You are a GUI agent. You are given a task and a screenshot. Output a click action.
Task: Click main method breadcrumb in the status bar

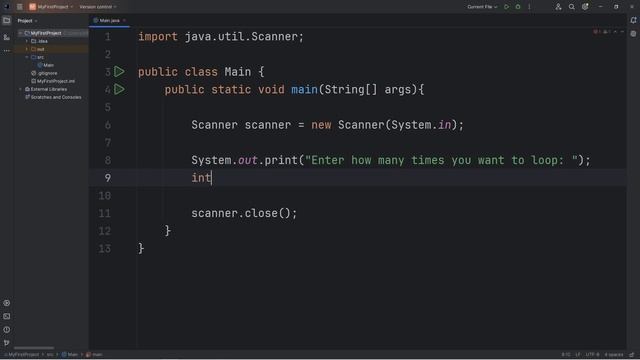(94, 355)
